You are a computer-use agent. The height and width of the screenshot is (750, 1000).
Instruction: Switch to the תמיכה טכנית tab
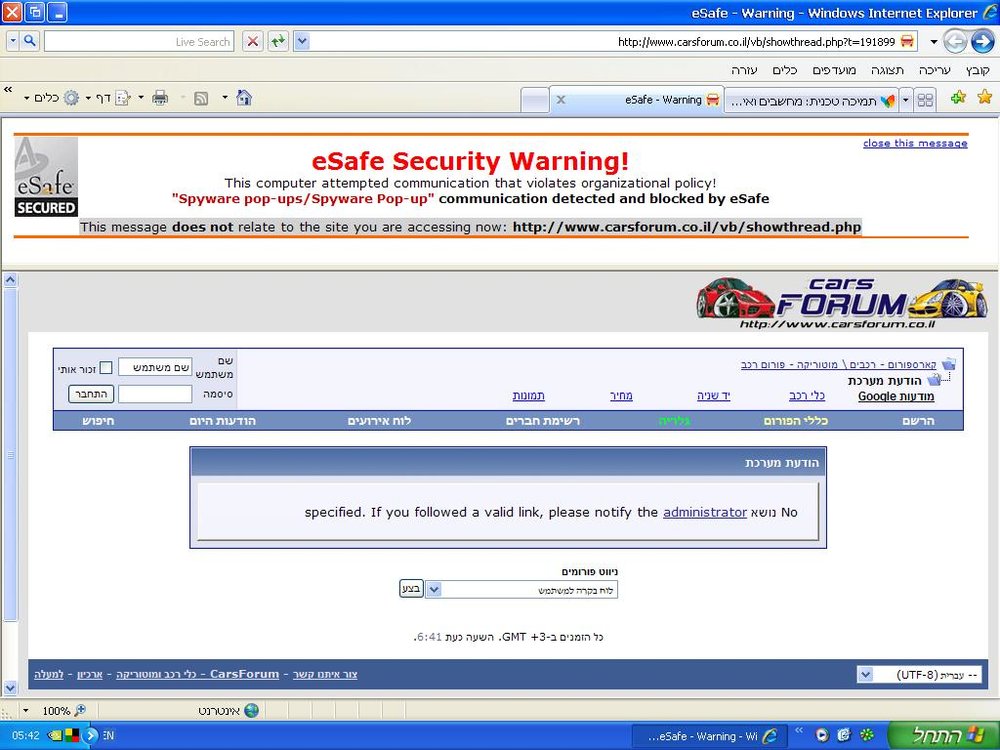pos(811,101)
